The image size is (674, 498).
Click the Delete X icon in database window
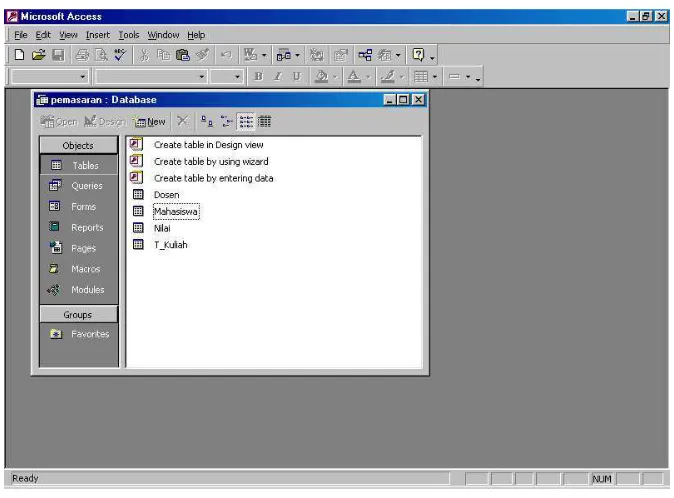pos(183,122)
